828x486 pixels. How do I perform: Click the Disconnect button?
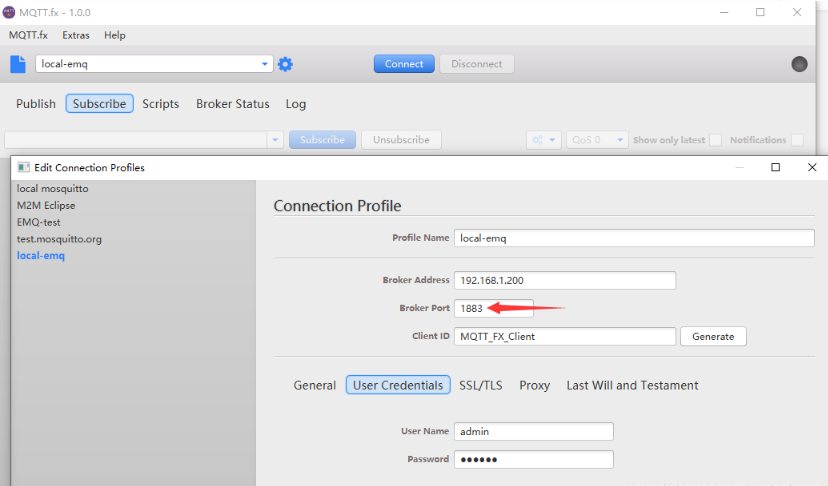tap(476, 64)
